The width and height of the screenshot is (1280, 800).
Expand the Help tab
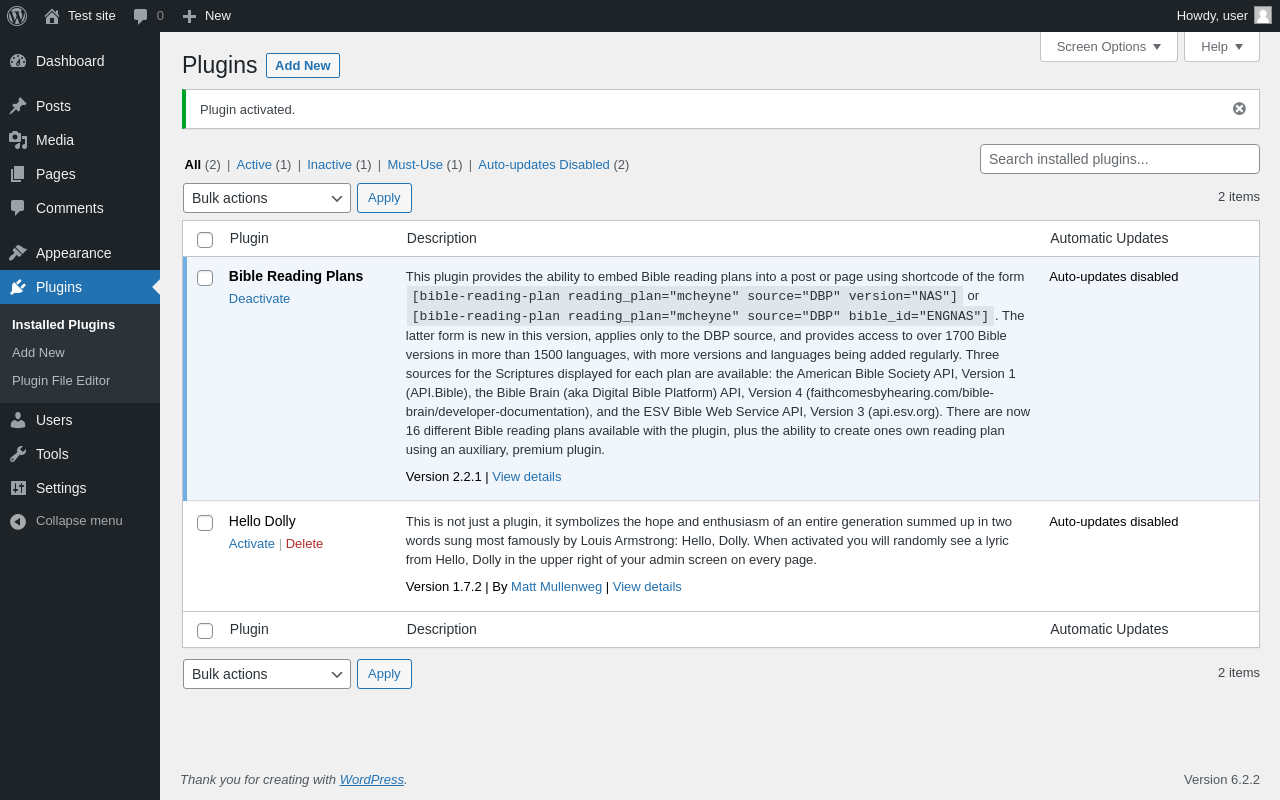coord(1222,46)
